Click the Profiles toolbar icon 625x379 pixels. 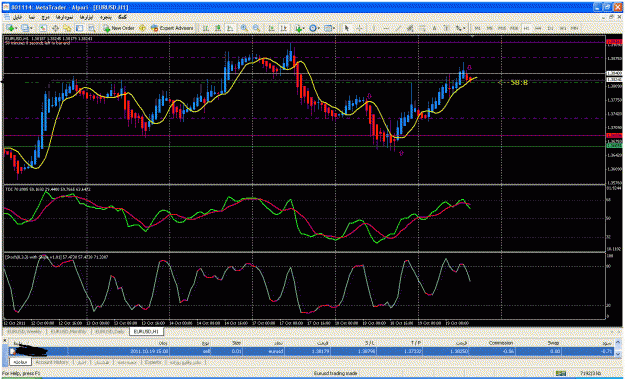coord(25,28)
